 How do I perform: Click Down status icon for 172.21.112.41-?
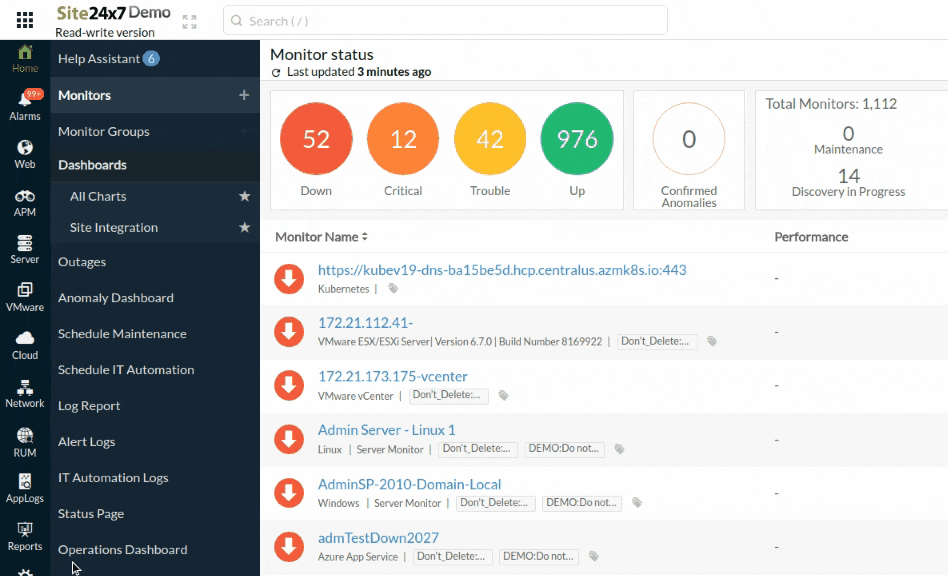[x=289, y=332]
